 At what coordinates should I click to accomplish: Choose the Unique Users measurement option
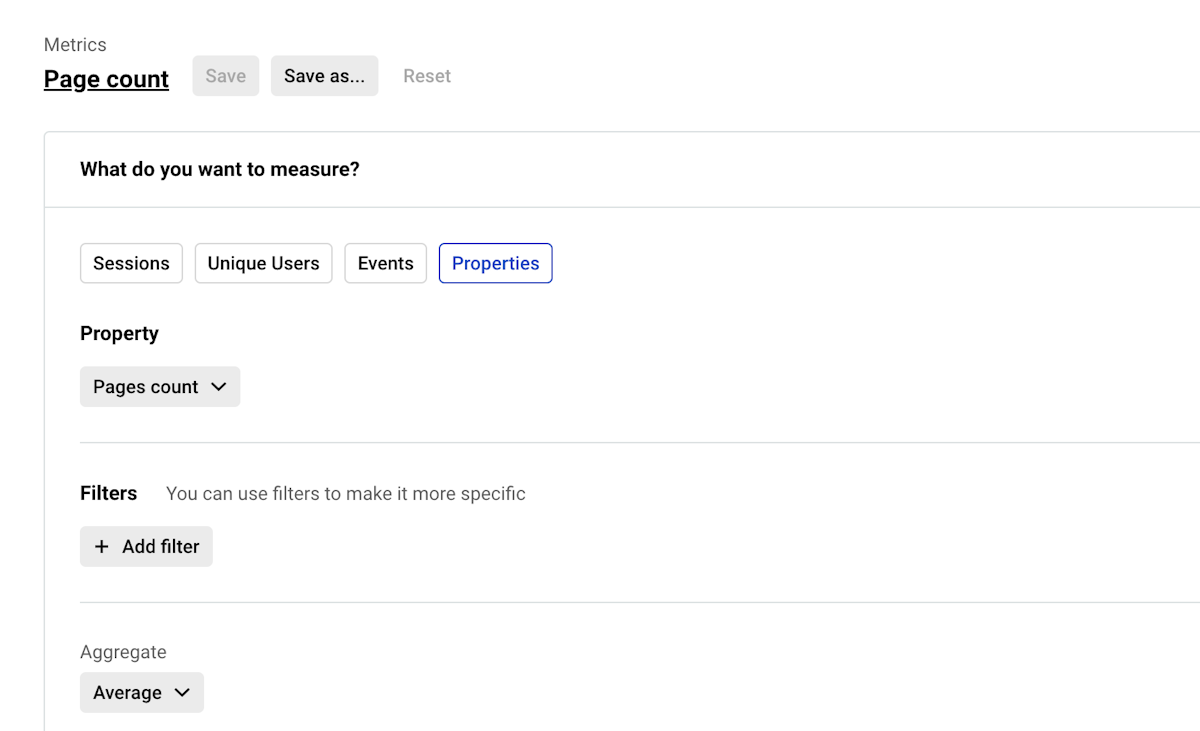(x=263, y=264)
